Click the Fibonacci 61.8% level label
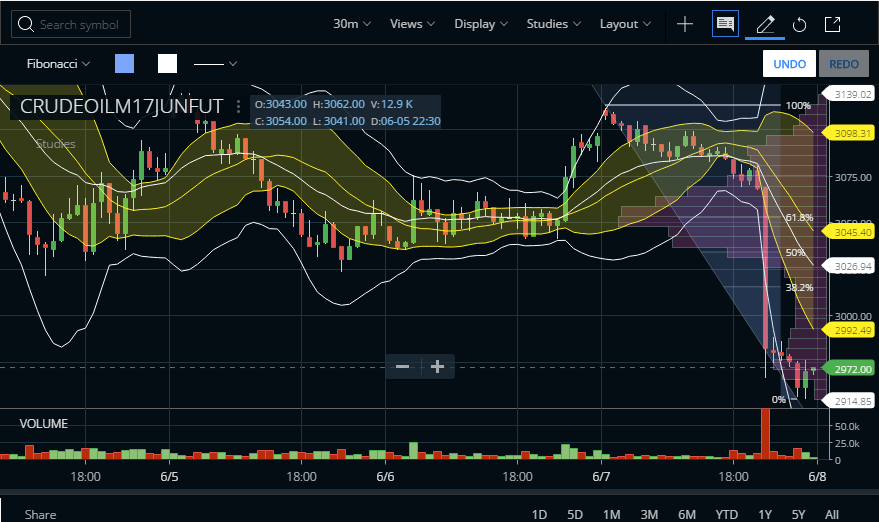This screenshot has width=879, height=522. pos(799,218)
